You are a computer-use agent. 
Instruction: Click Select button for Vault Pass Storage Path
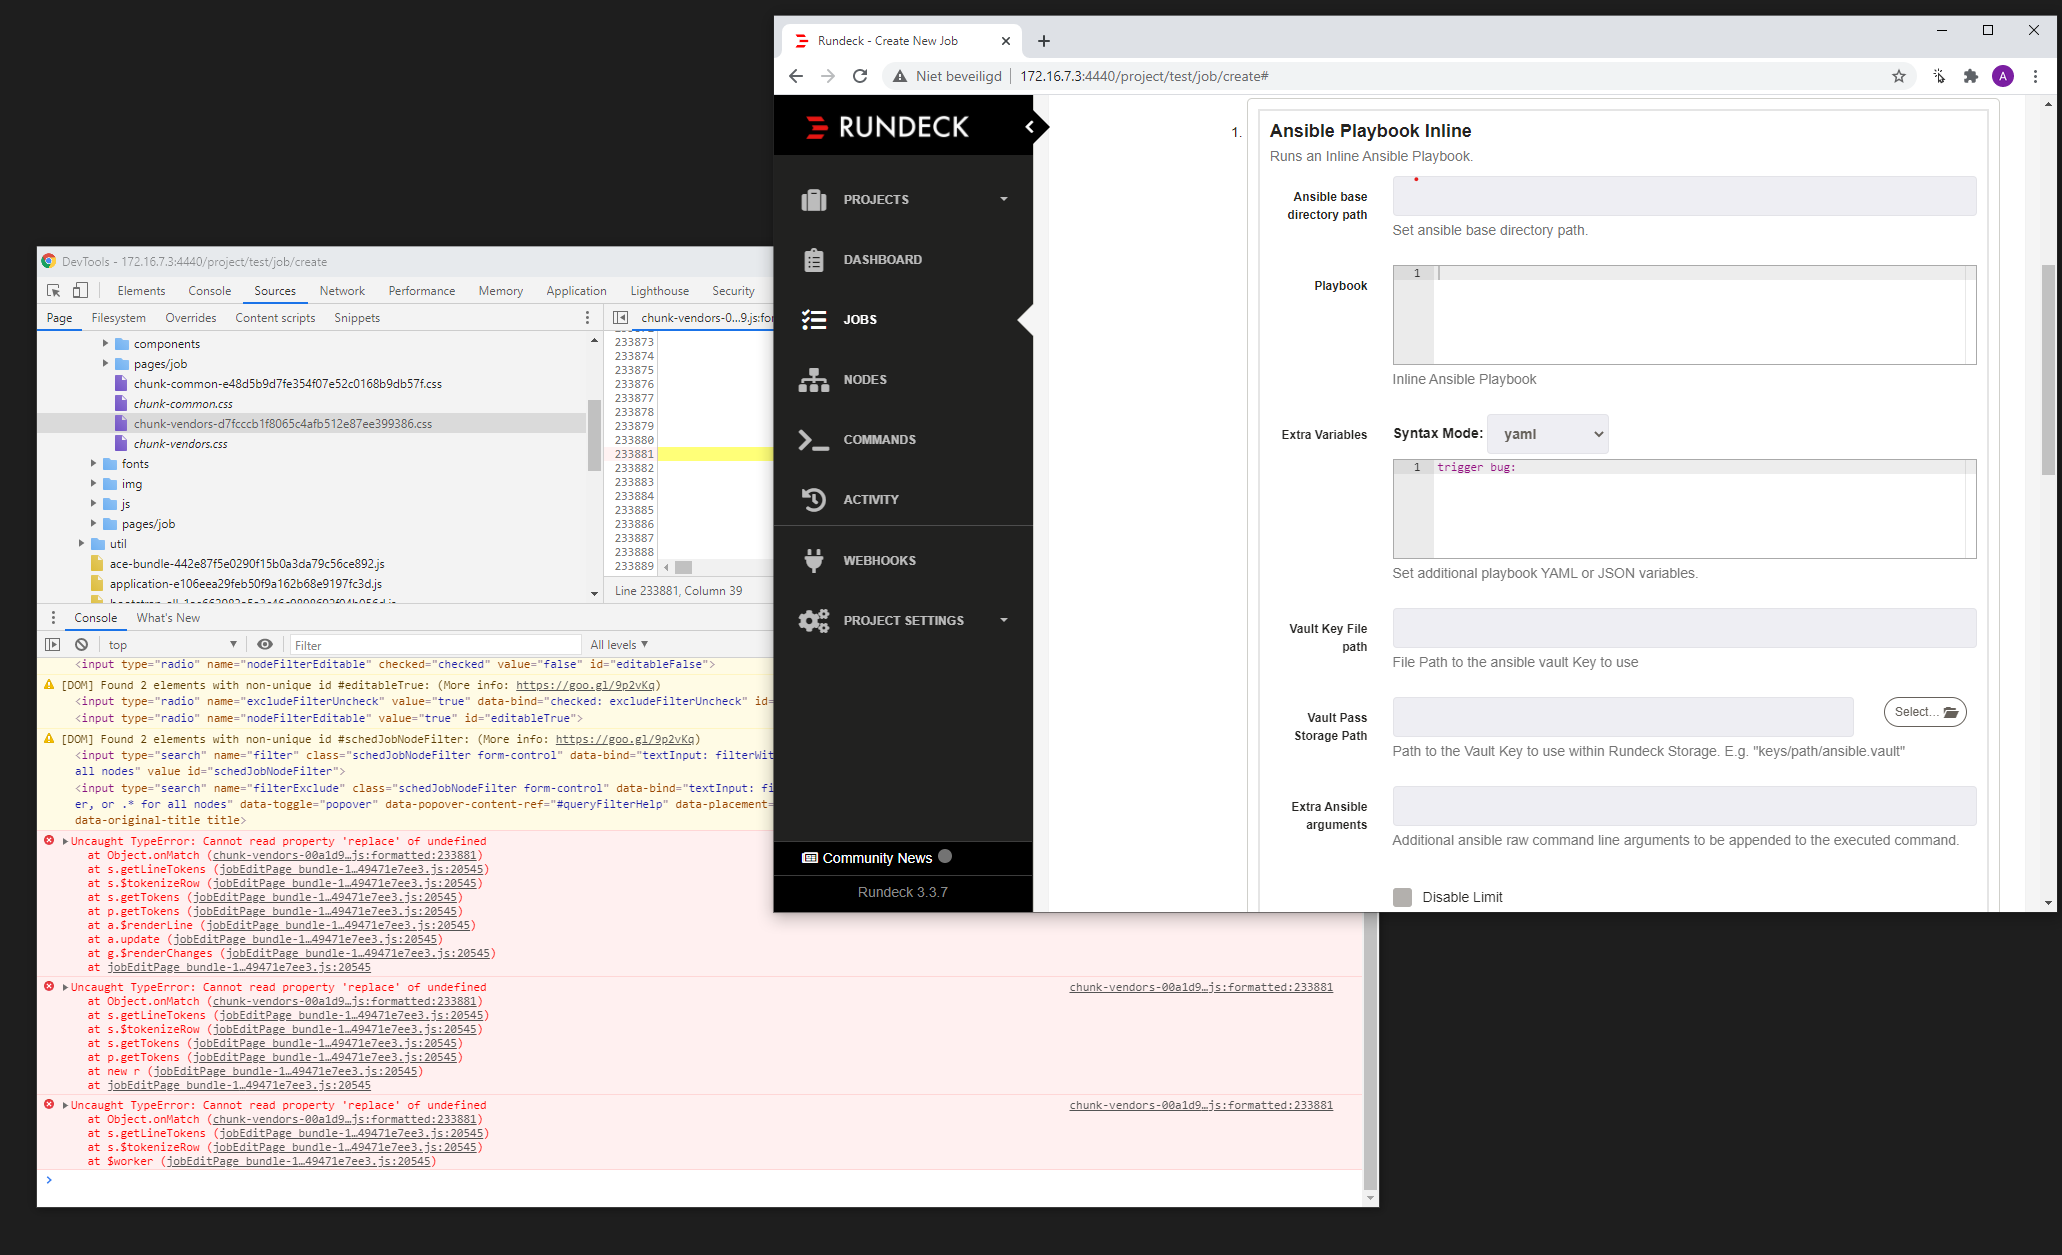point(1924,712)
